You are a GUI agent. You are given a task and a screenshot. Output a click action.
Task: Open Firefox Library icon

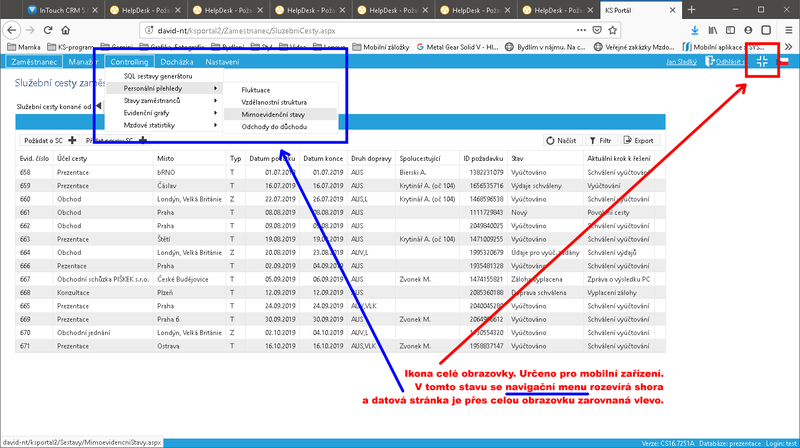pyautogui.click(x=713, y=31)
